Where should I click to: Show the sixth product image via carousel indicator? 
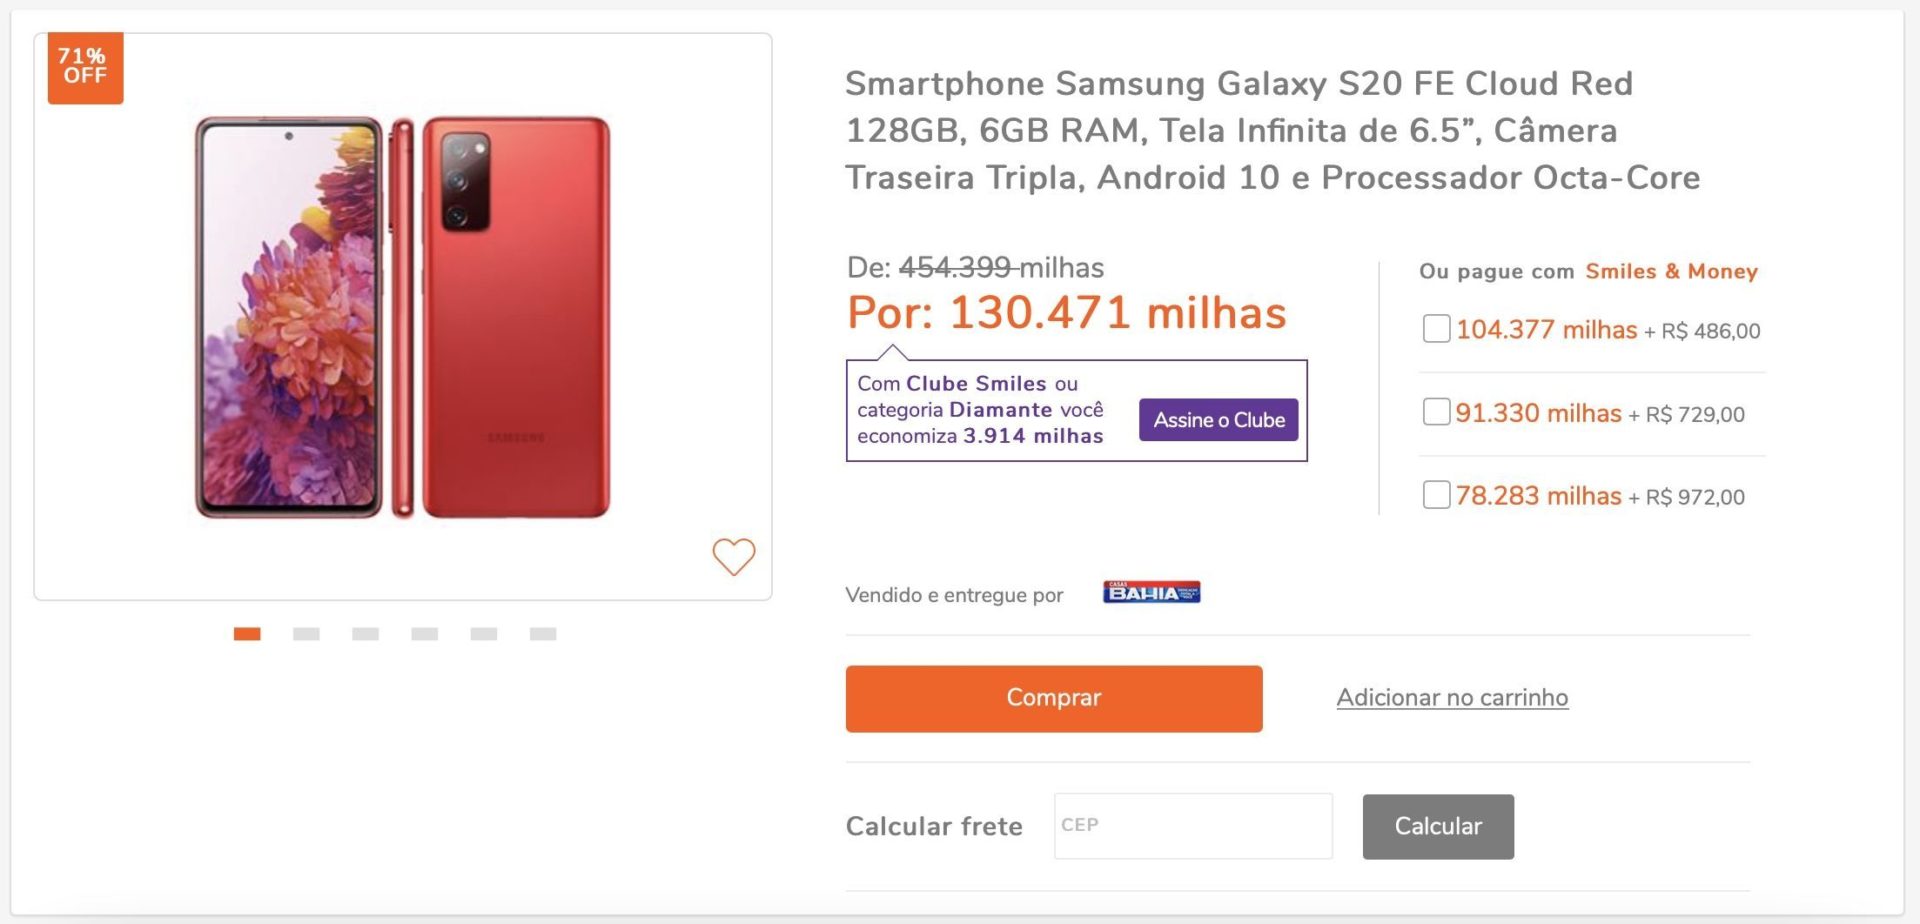[543, 634]
